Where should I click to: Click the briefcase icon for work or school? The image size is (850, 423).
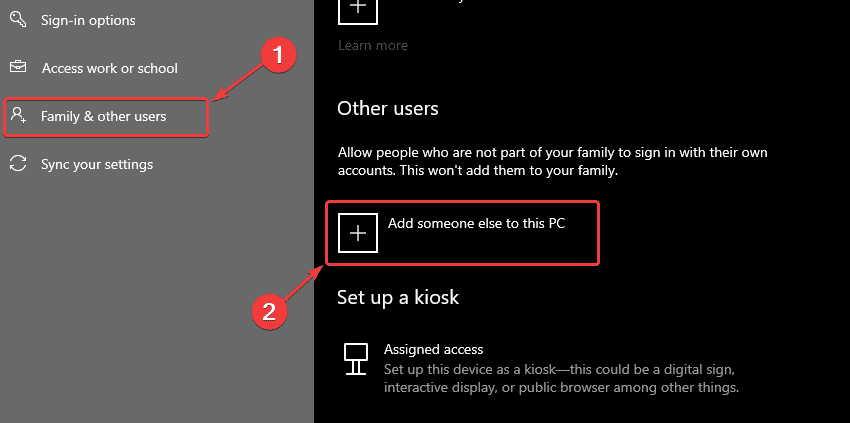(18, 67)
